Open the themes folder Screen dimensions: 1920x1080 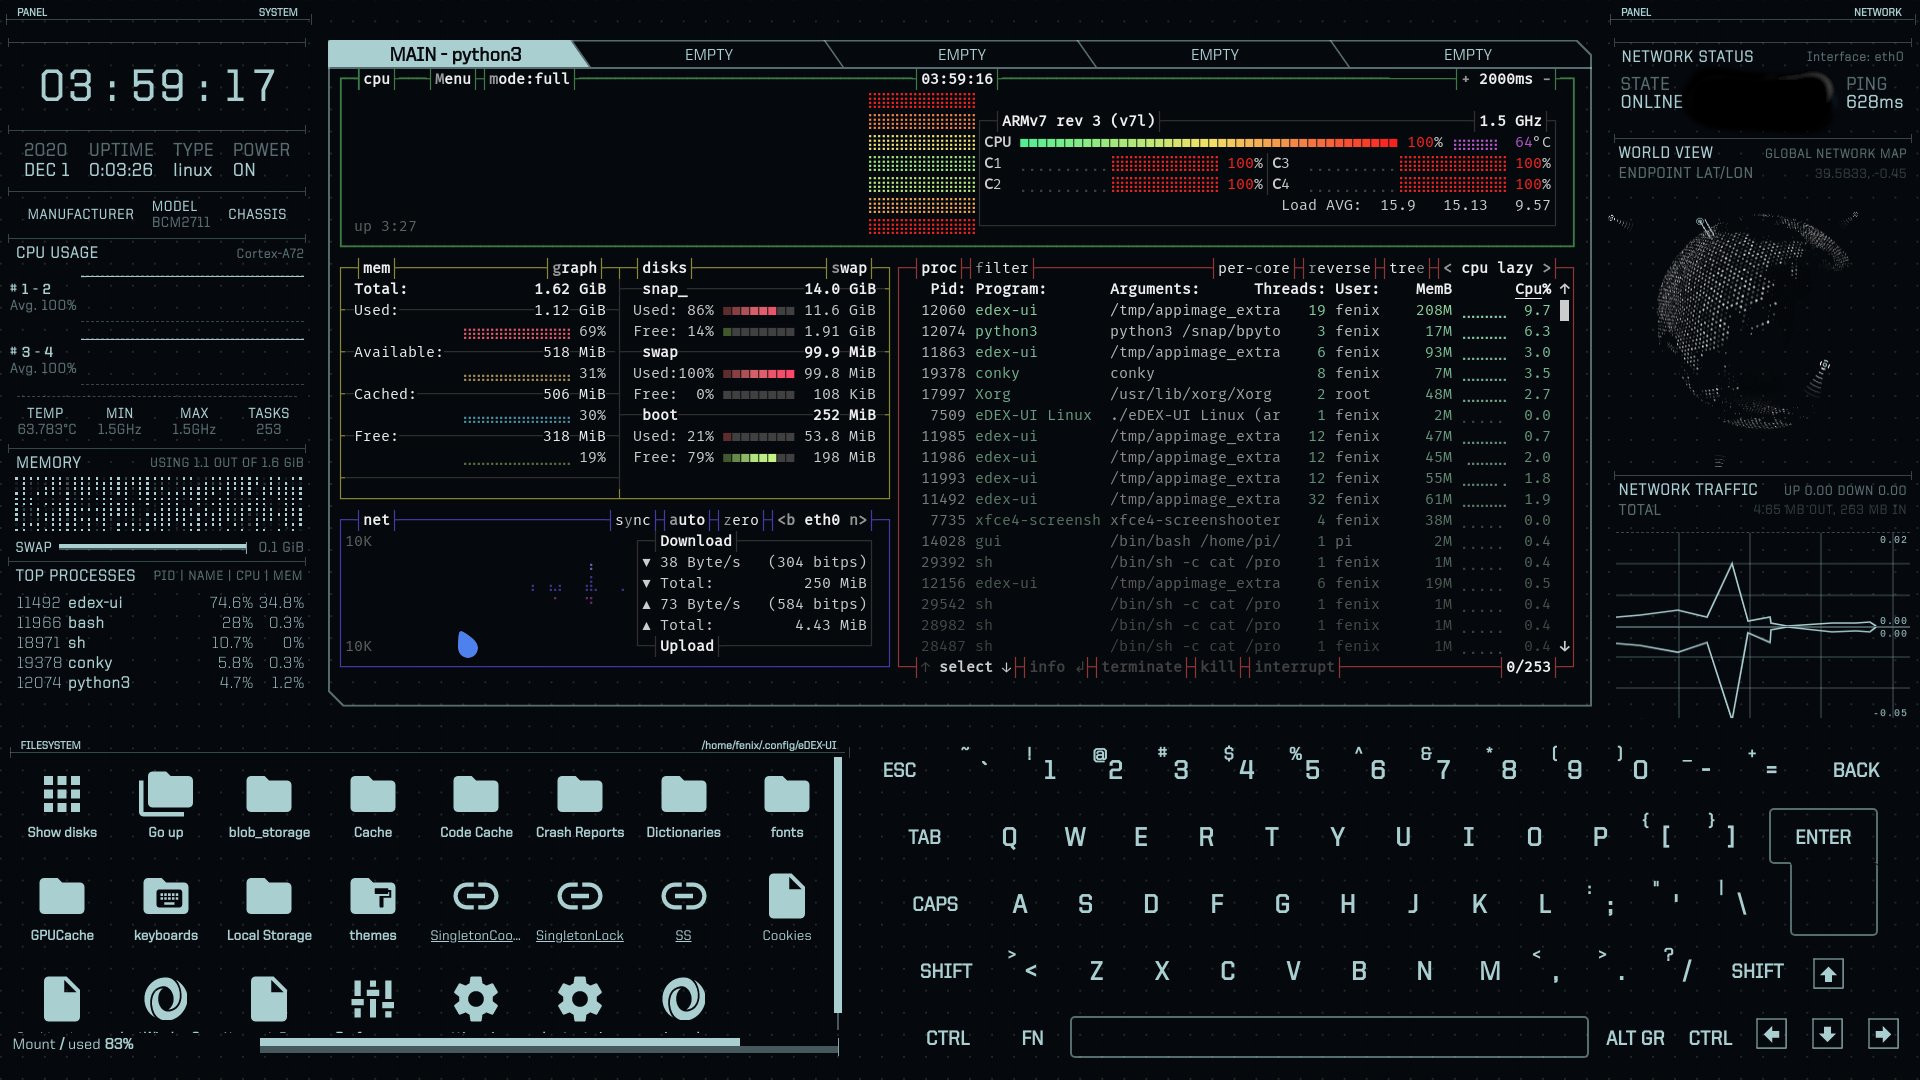pos(372,897)
